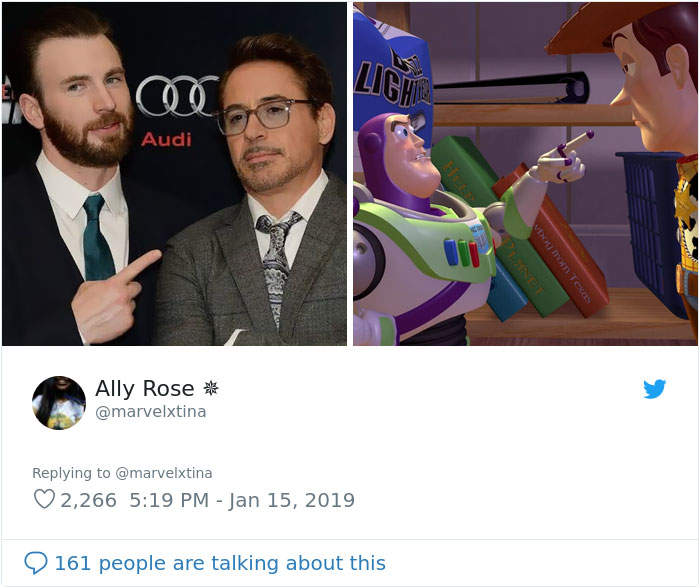This screenshot has width=700, height=588.
Task: Click the snowflake emoji beside Ally Rose
Action: (211, 388)
